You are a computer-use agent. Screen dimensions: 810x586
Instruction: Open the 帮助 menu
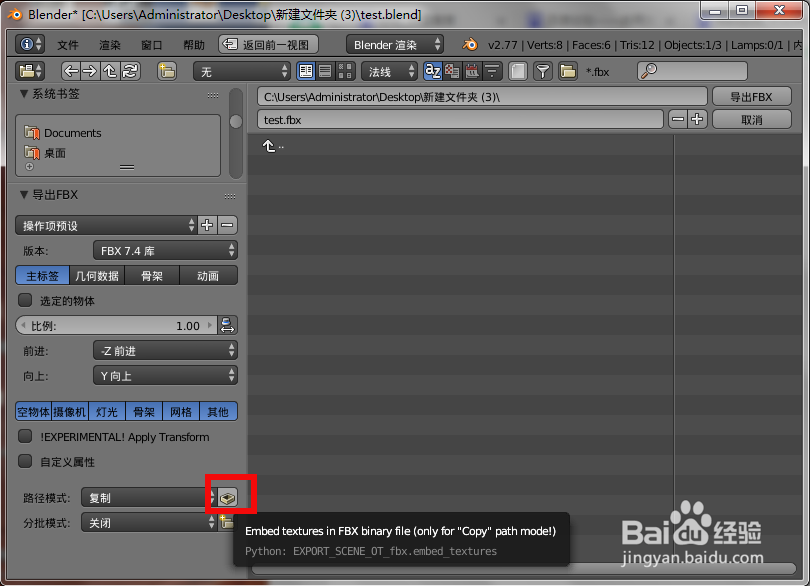(x=194, y=45)
